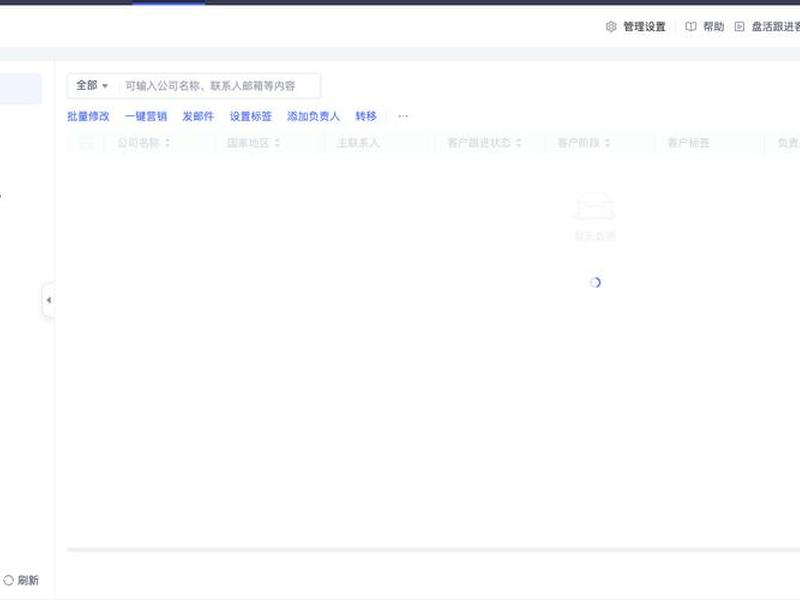
Task: Sort by 客户跟进状态 column
Action: click(518, 143)
